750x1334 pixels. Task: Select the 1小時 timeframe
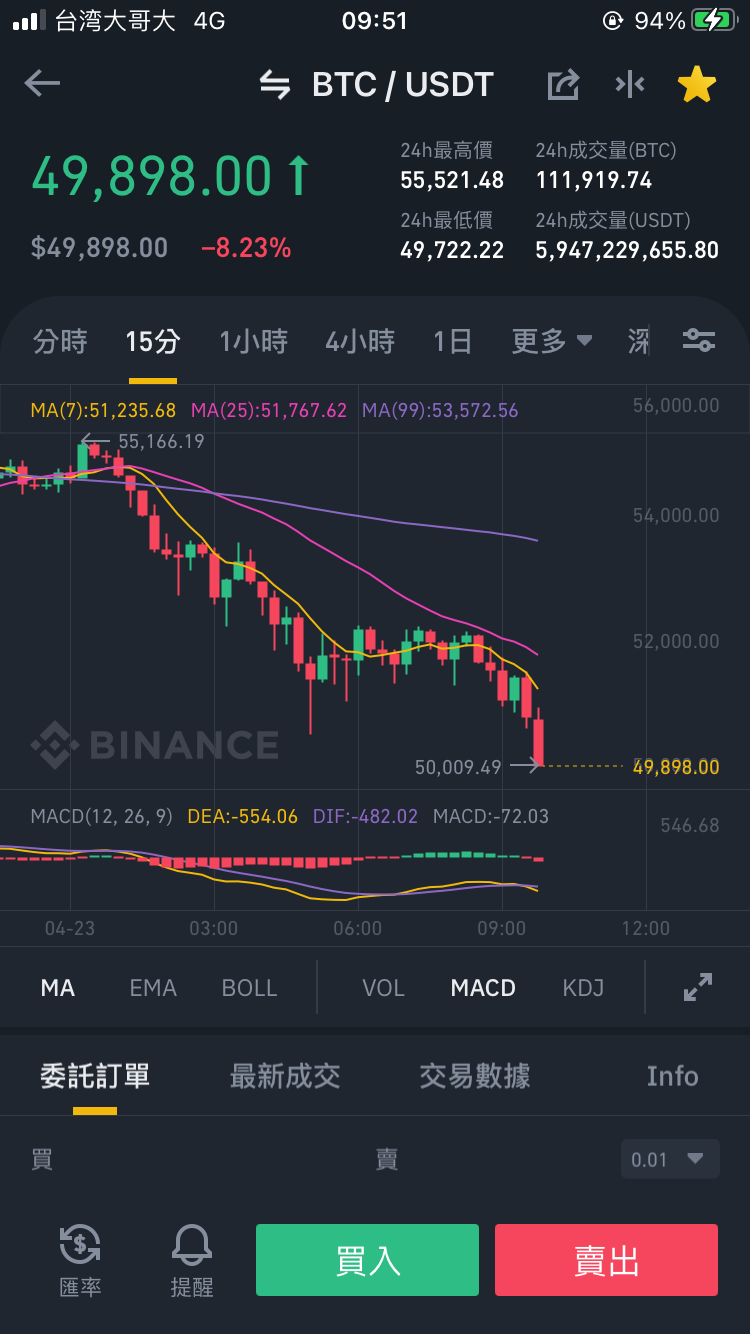[253, 341]
